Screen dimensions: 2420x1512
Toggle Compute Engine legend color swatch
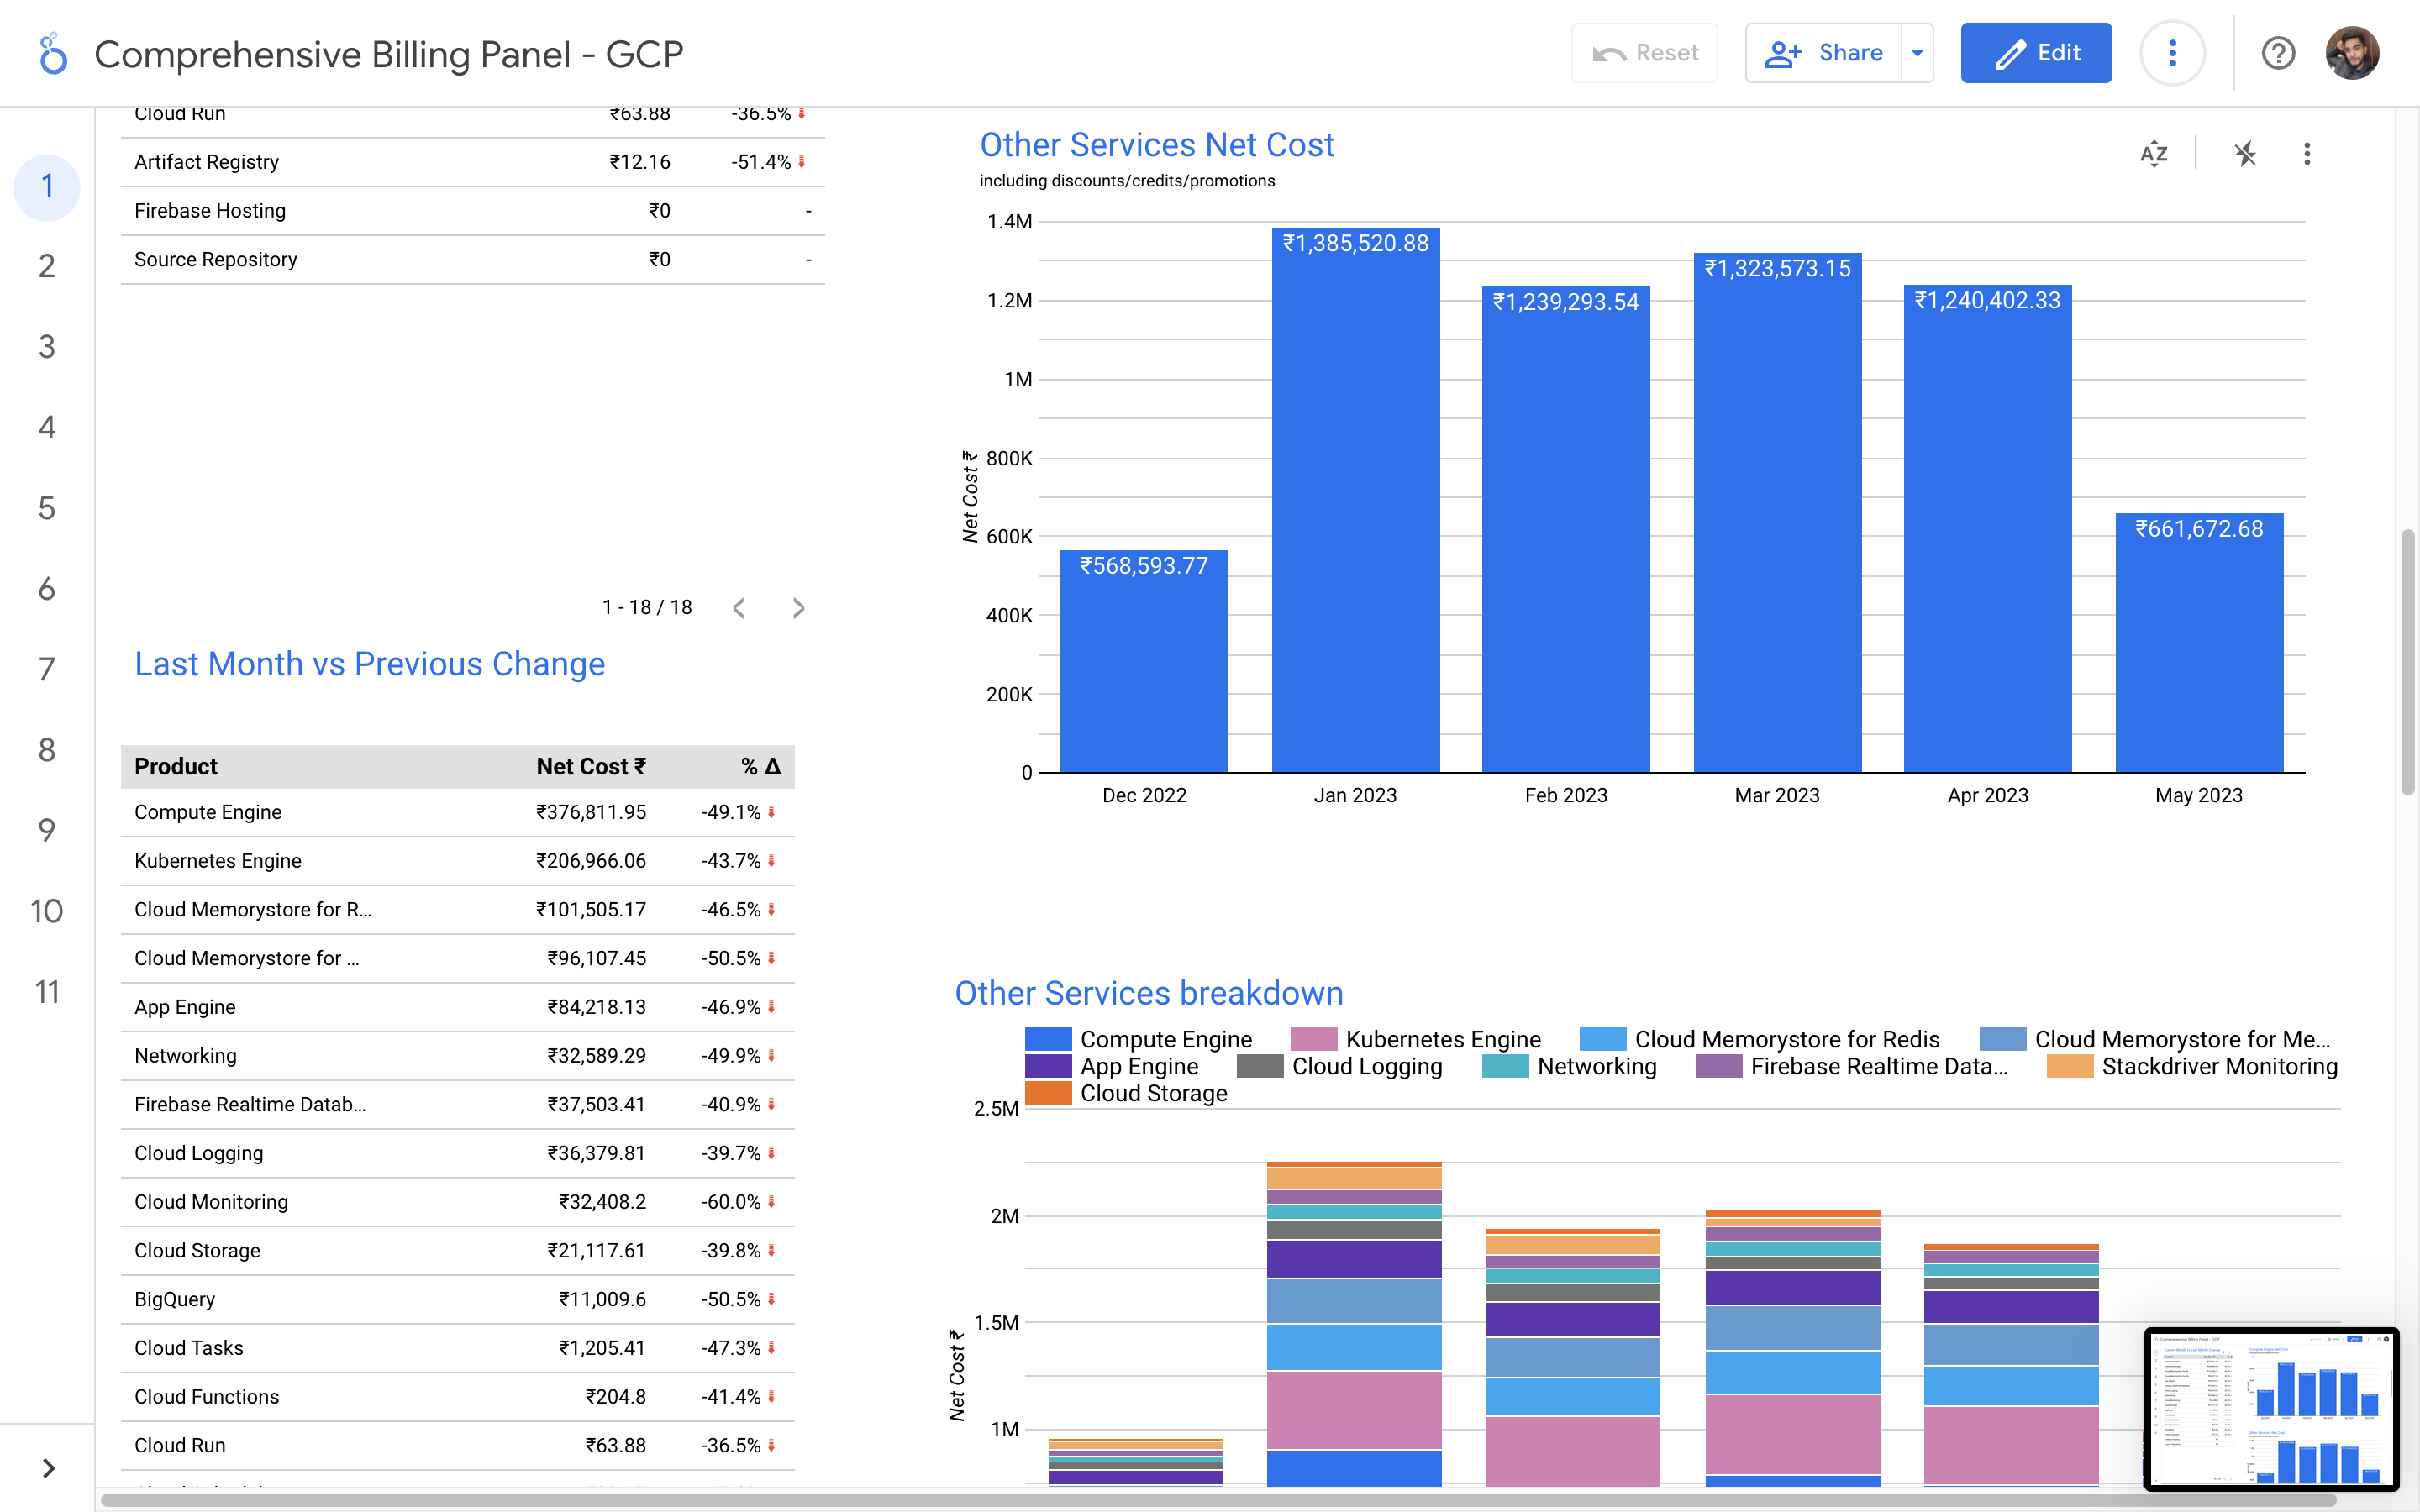point(1048,1040)
